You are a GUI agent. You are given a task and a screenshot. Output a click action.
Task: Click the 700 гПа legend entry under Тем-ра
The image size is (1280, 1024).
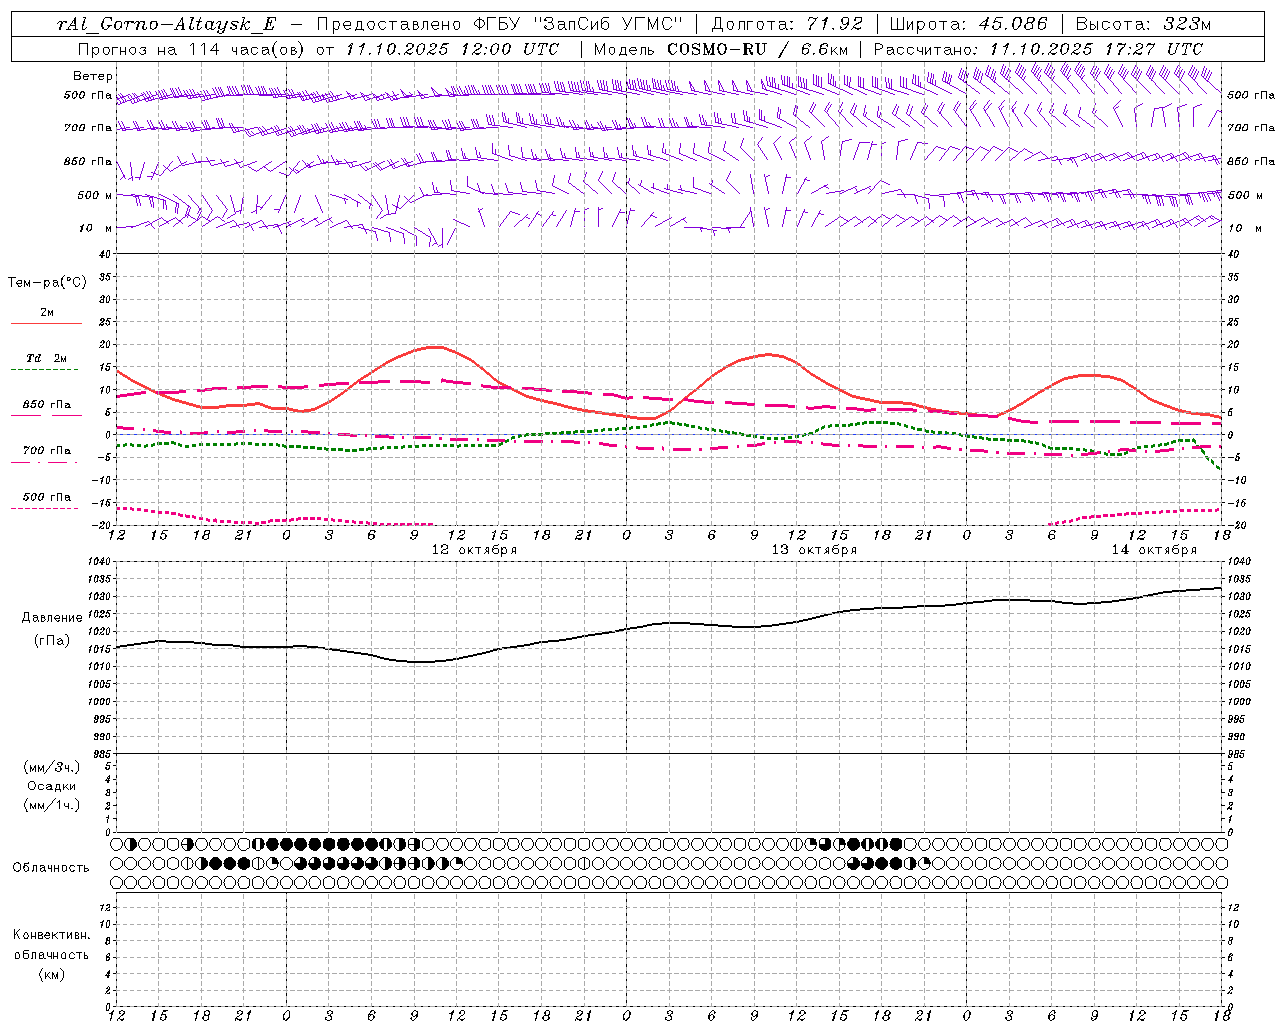click(x=47, y=451)
